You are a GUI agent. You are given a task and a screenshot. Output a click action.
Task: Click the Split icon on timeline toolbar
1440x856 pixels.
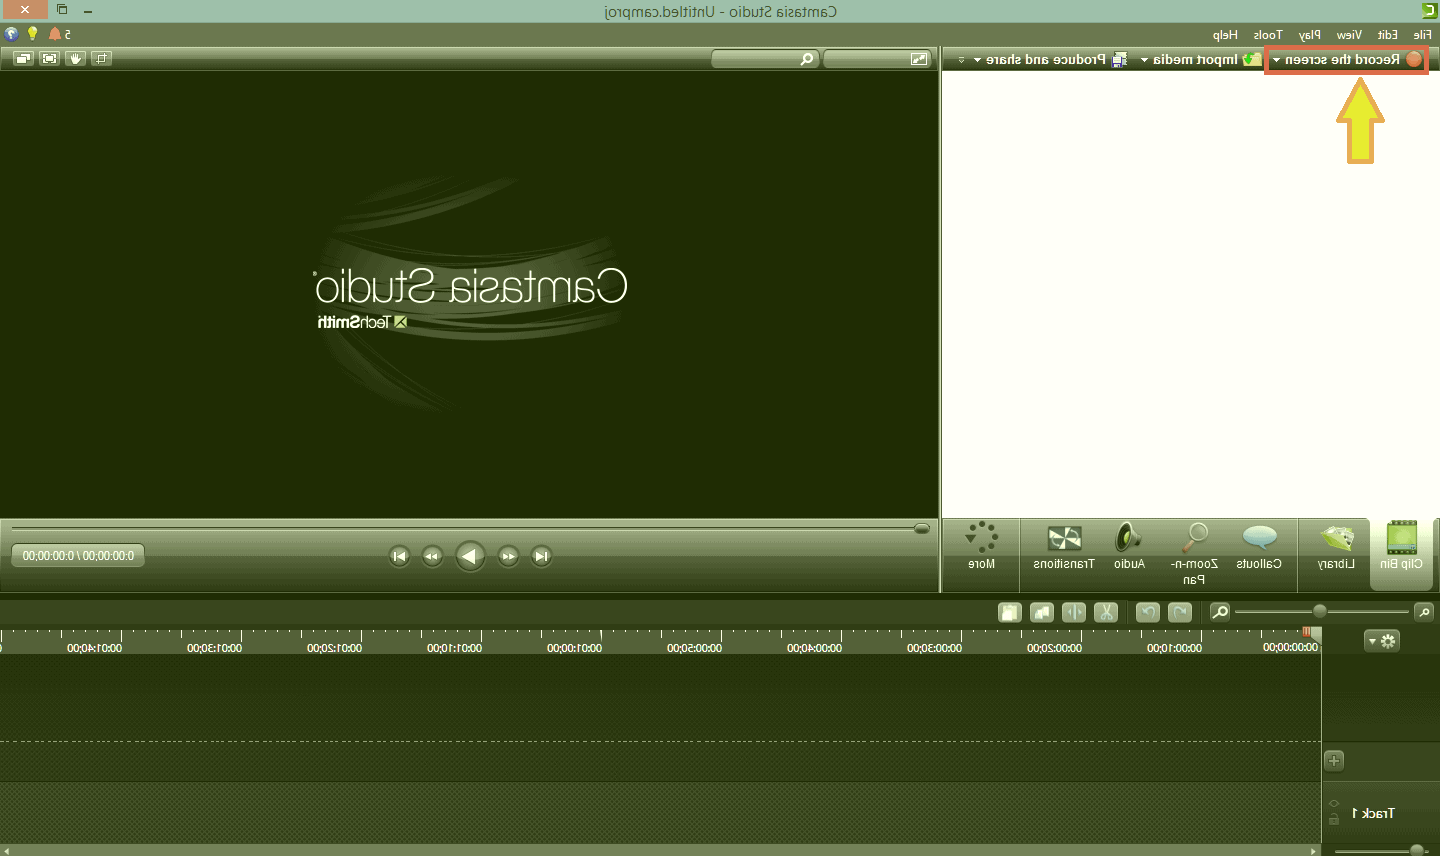(x=1074, y=612)
